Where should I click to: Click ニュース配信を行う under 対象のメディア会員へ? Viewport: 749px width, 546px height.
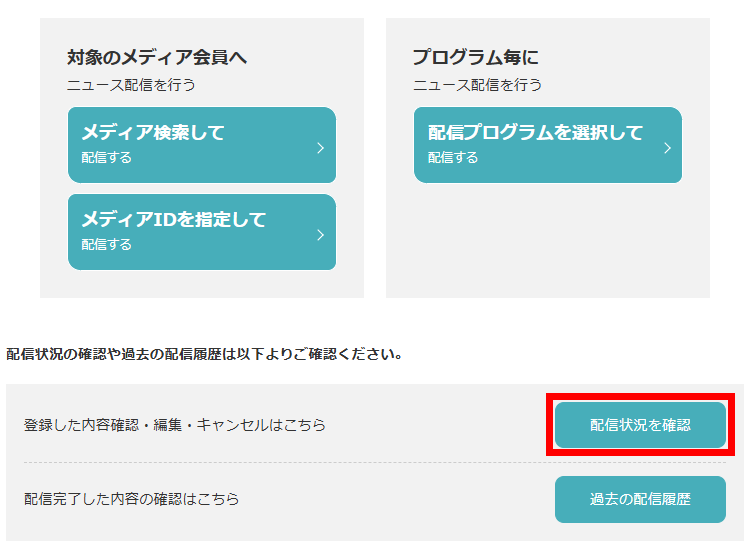point(131,85)
